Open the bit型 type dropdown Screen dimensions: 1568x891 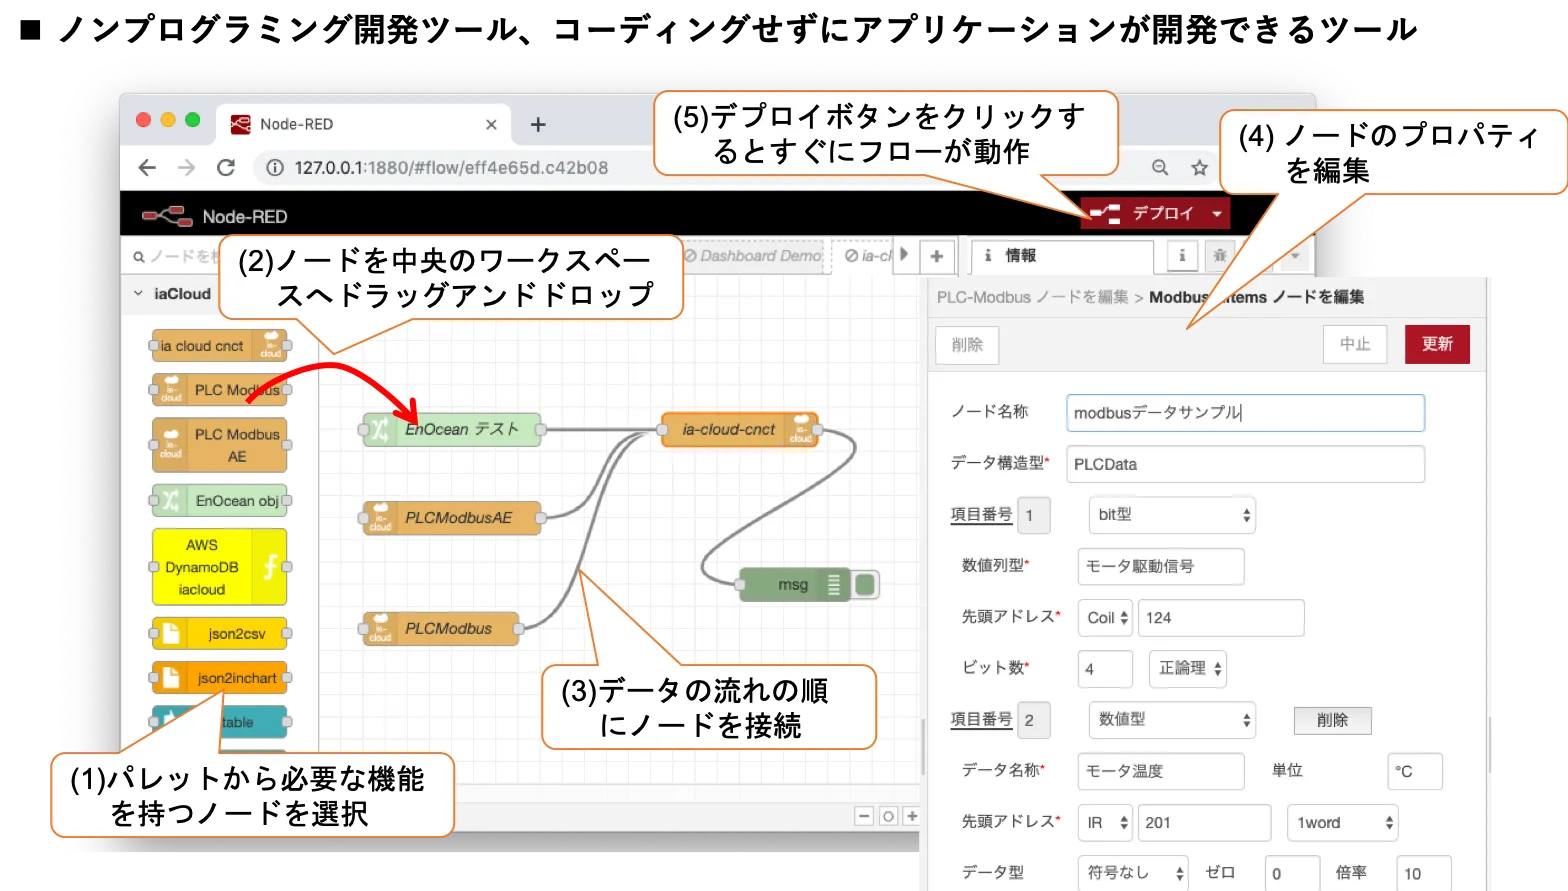[x=1171, y=515]
